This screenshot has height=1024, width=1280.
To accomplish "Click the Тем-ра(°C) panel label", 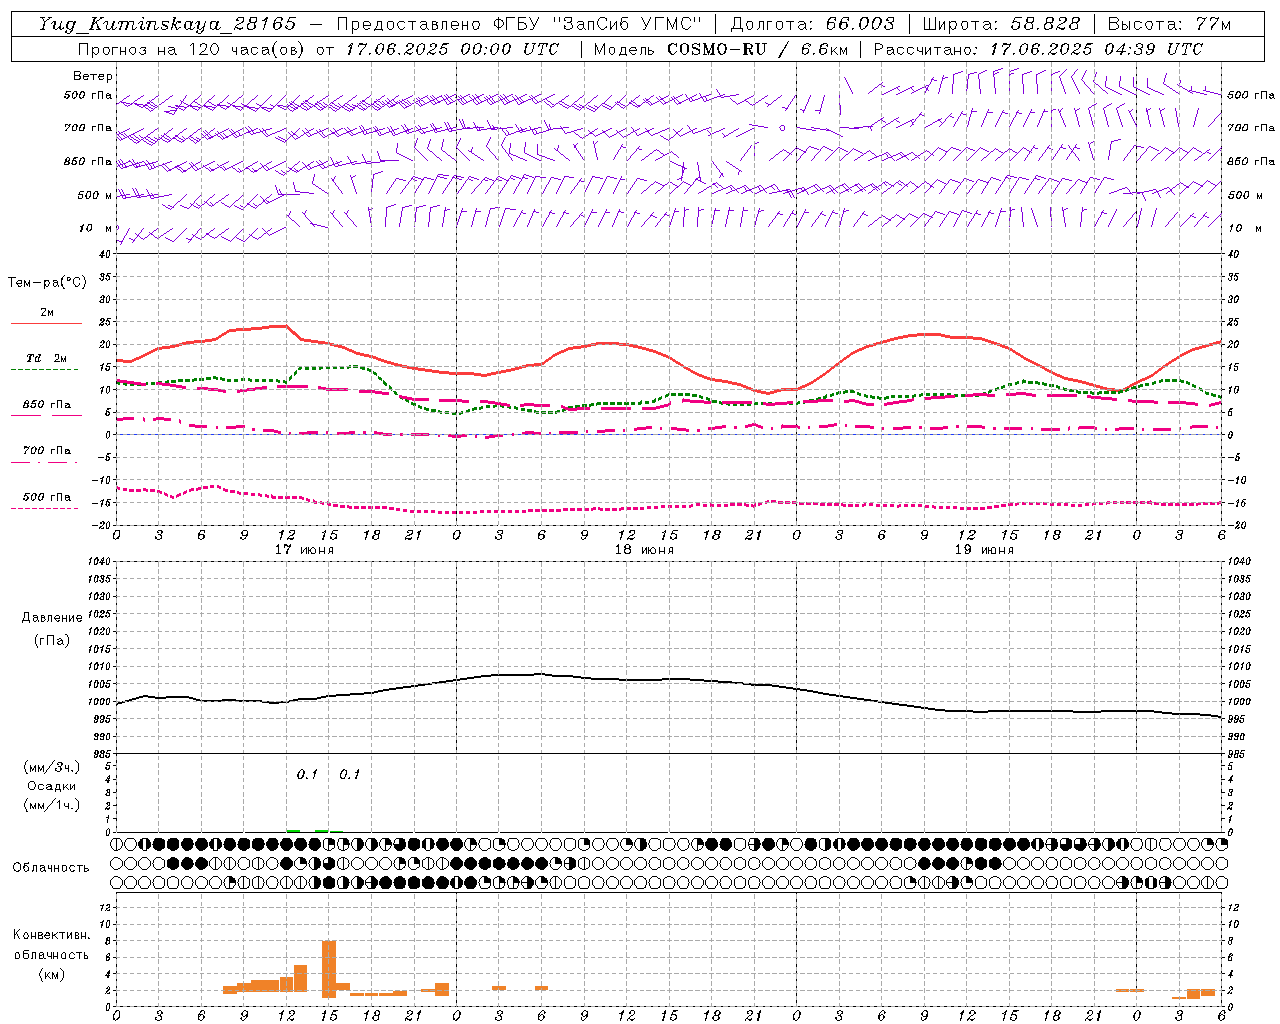I will 47,283.
